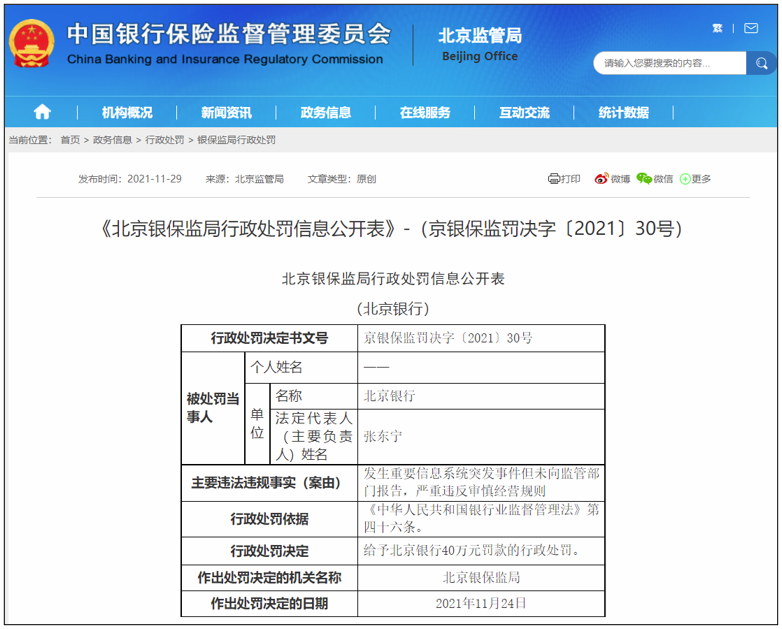Select 北京银保监局 authority cell
Image resolution: width=782 pixels, height=629 pixels.
point(481,578)
